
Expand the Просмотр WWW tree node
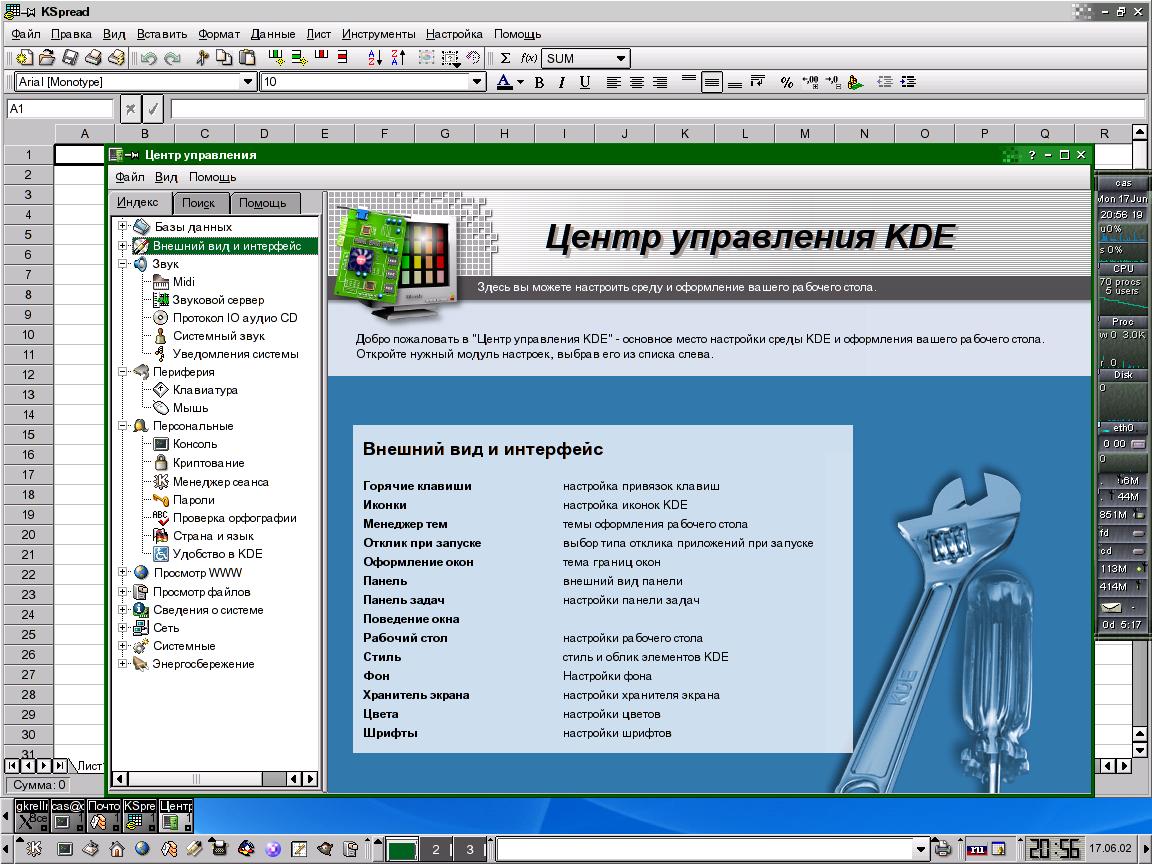(x=123, y=573)
